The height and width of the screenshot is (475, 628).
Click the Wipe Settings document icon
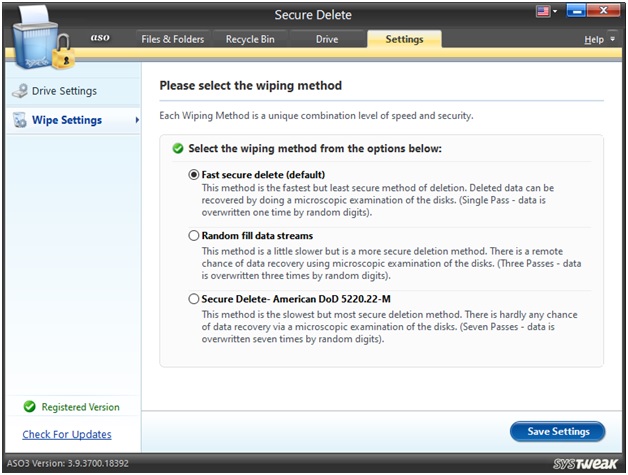coord(20,120)
